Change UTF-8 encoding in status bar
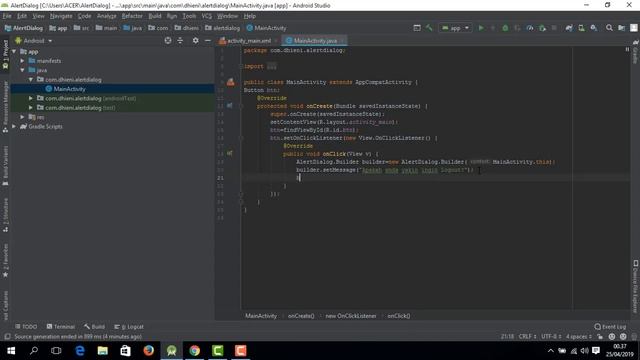640x360 pixels. click(551, 337)
